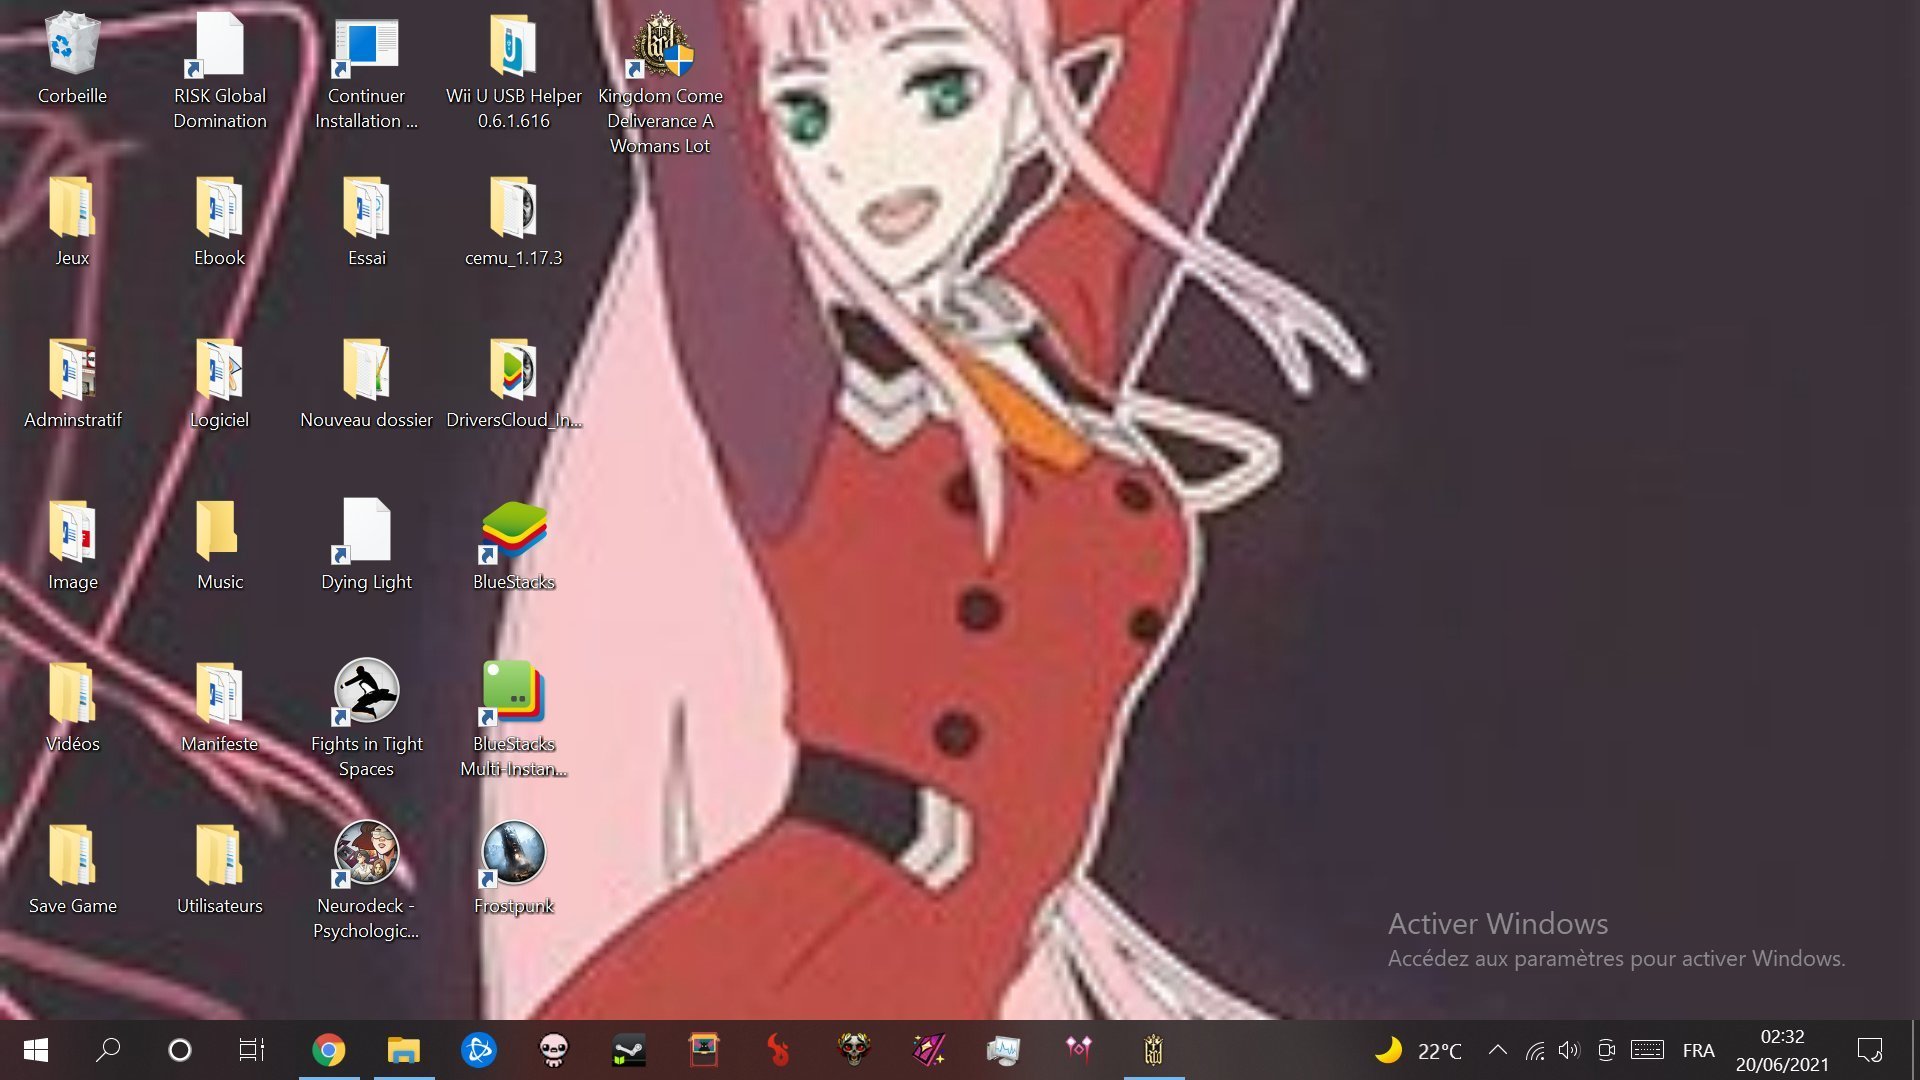Viewport: 1920px width, 1080px height.
Task: Open the Wii U USB Helper folder
Action: tap(513, 72)
